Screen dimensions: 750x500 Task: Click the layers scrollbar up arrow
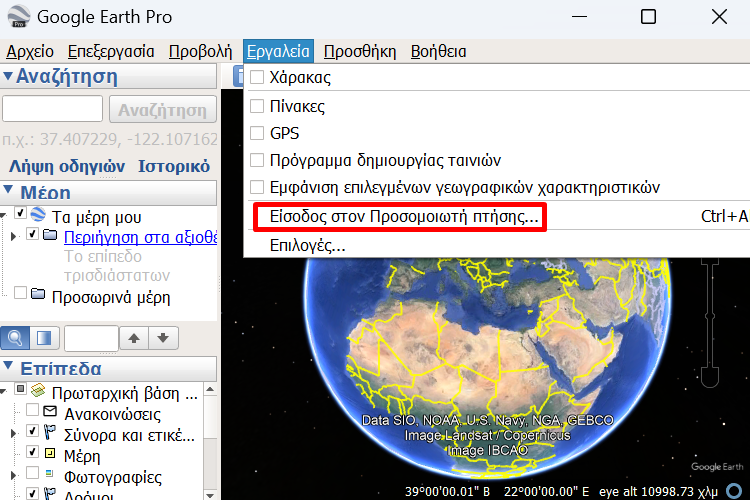(210, 389)
